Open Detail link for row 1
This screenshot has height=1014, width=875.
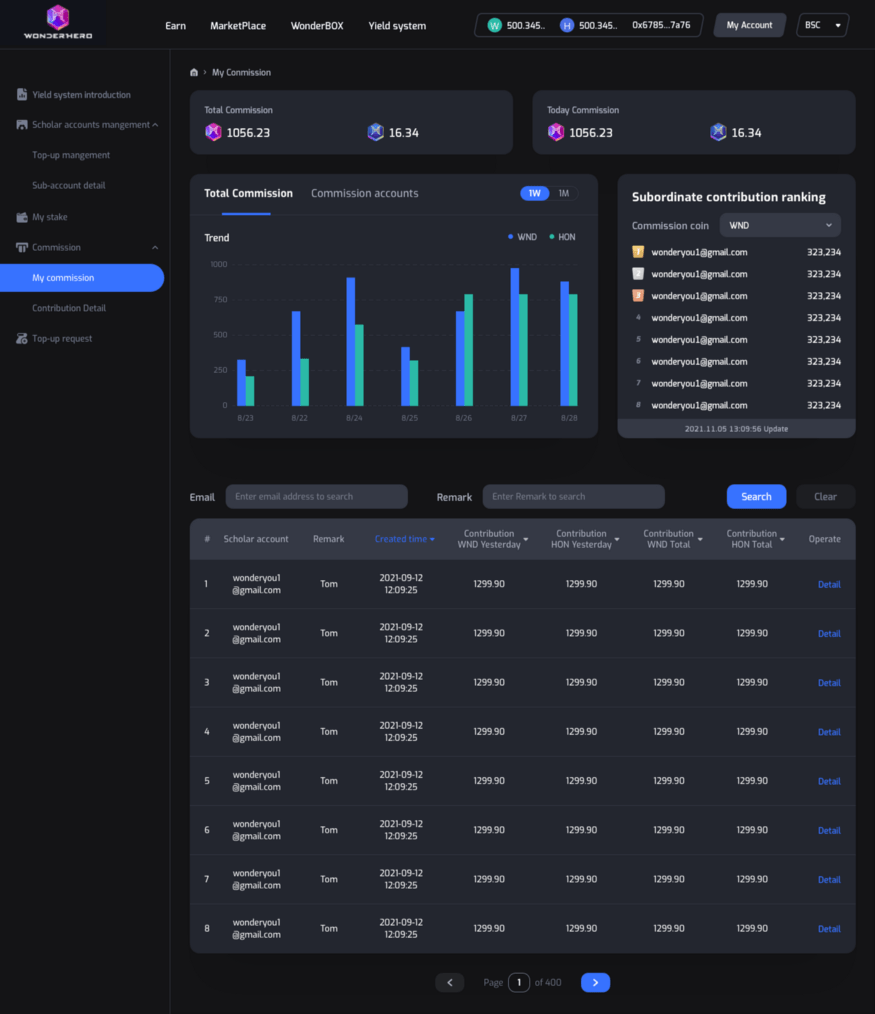829,584
